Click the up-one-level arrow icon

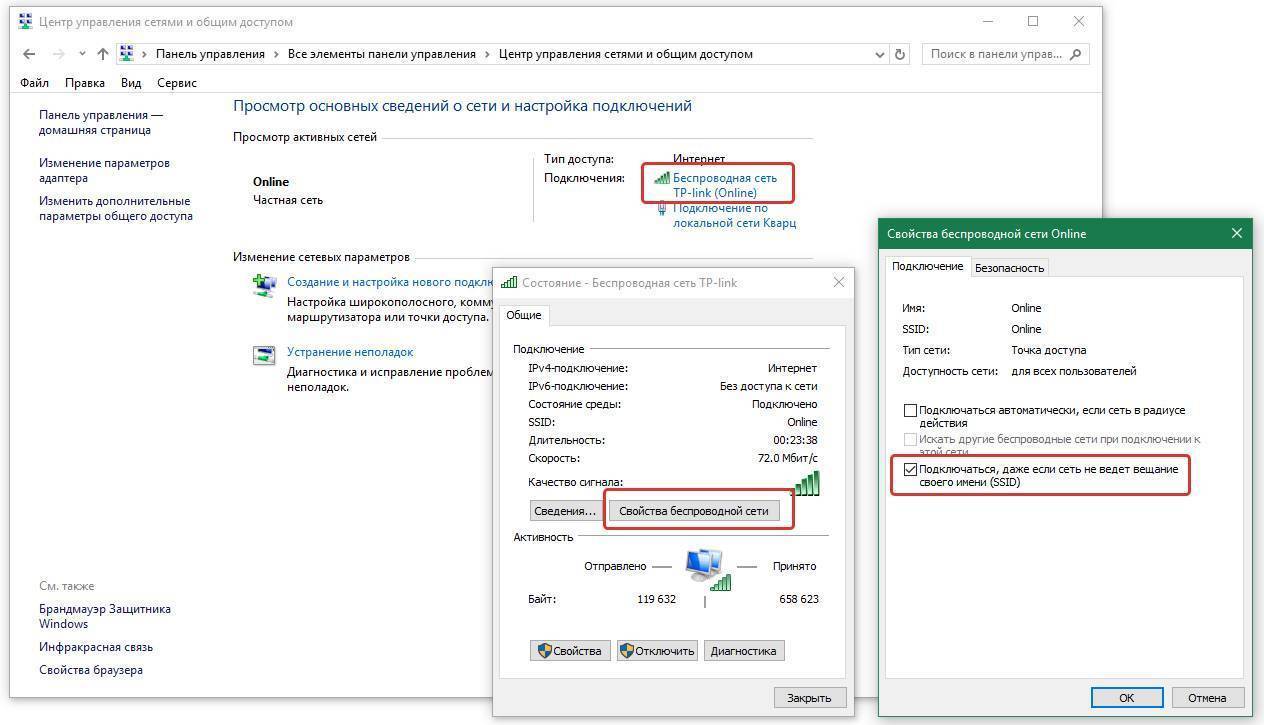(x=102, y=54)
